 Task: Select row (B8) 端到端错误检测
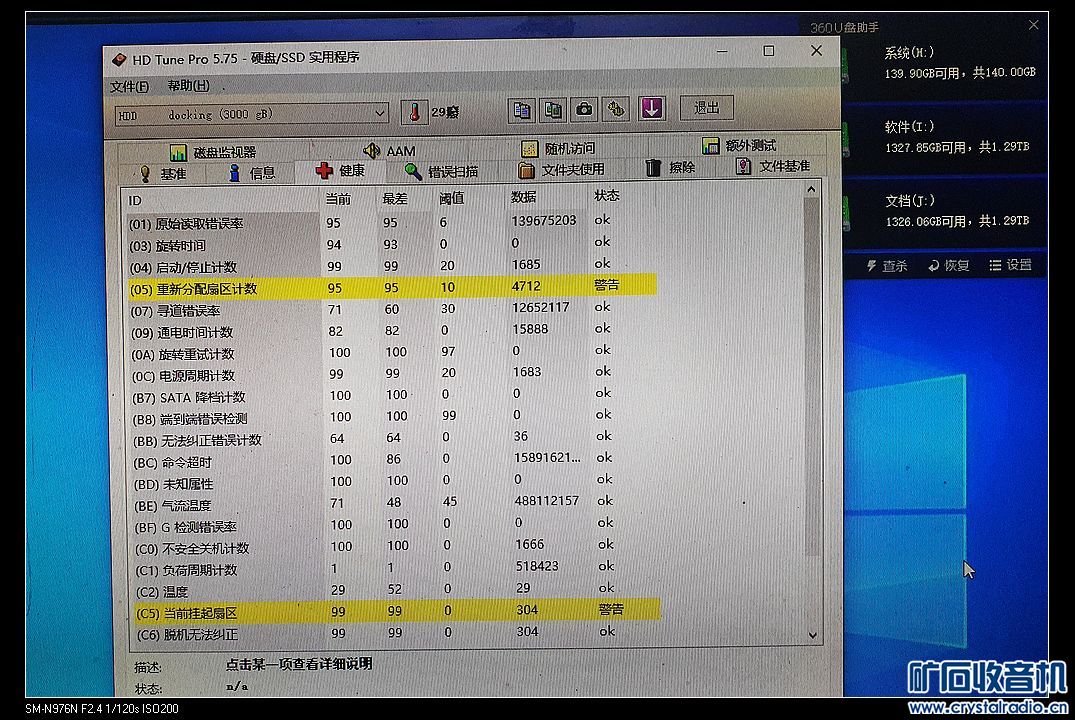pos(394,418)
